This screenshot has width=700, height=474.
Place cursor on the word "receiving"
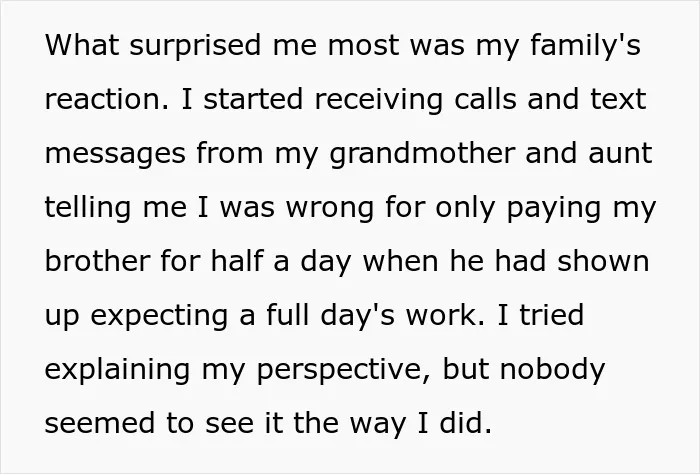click(379, 100)
